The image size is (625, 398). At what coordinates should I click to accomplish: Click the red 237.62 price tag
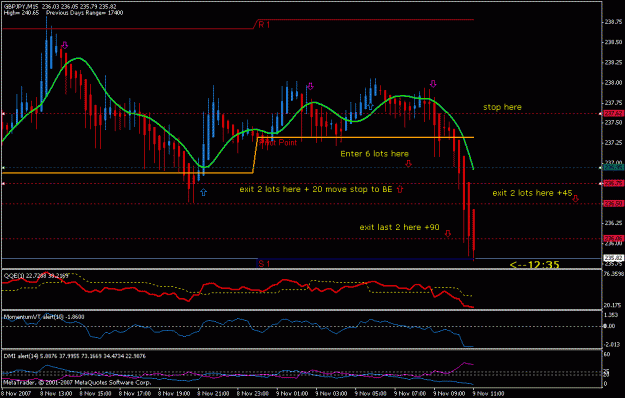tap(613, 114)
